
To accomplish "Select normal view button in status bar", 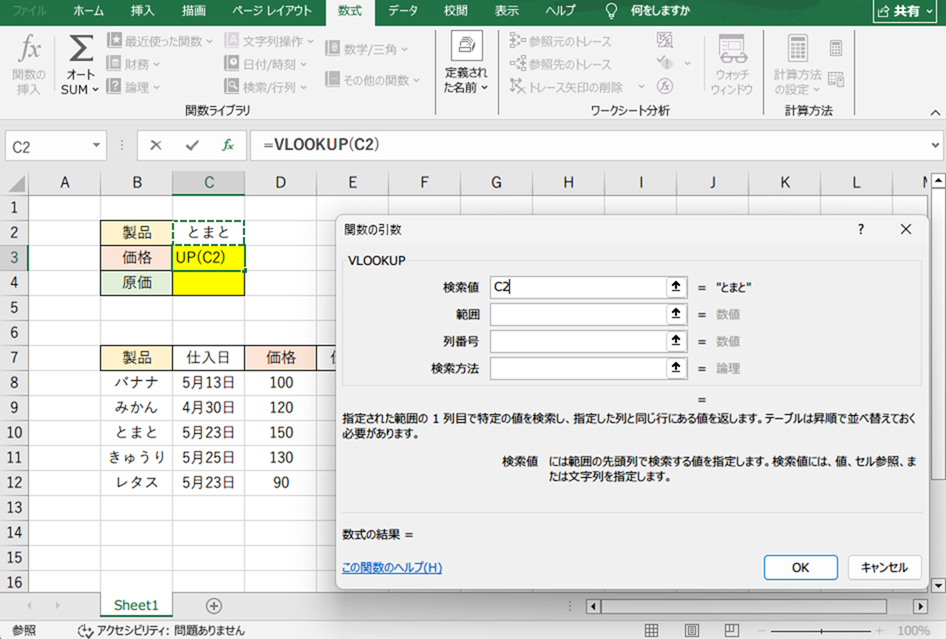I will click(651, 630).
